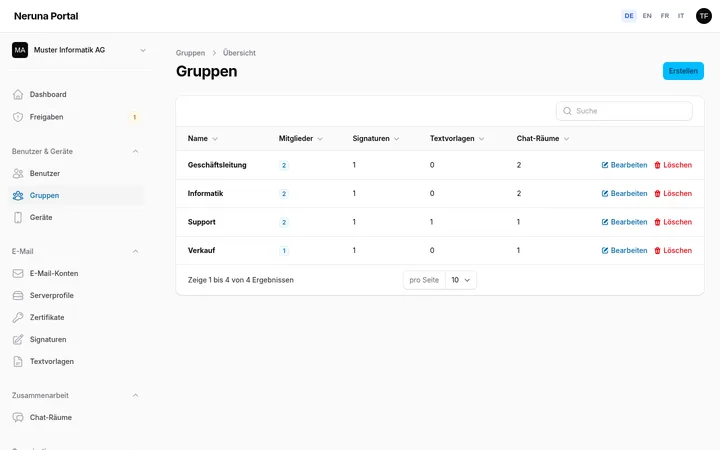Click the Erstellen button
The image size is (720, 450).
click(x=683, y=71)
